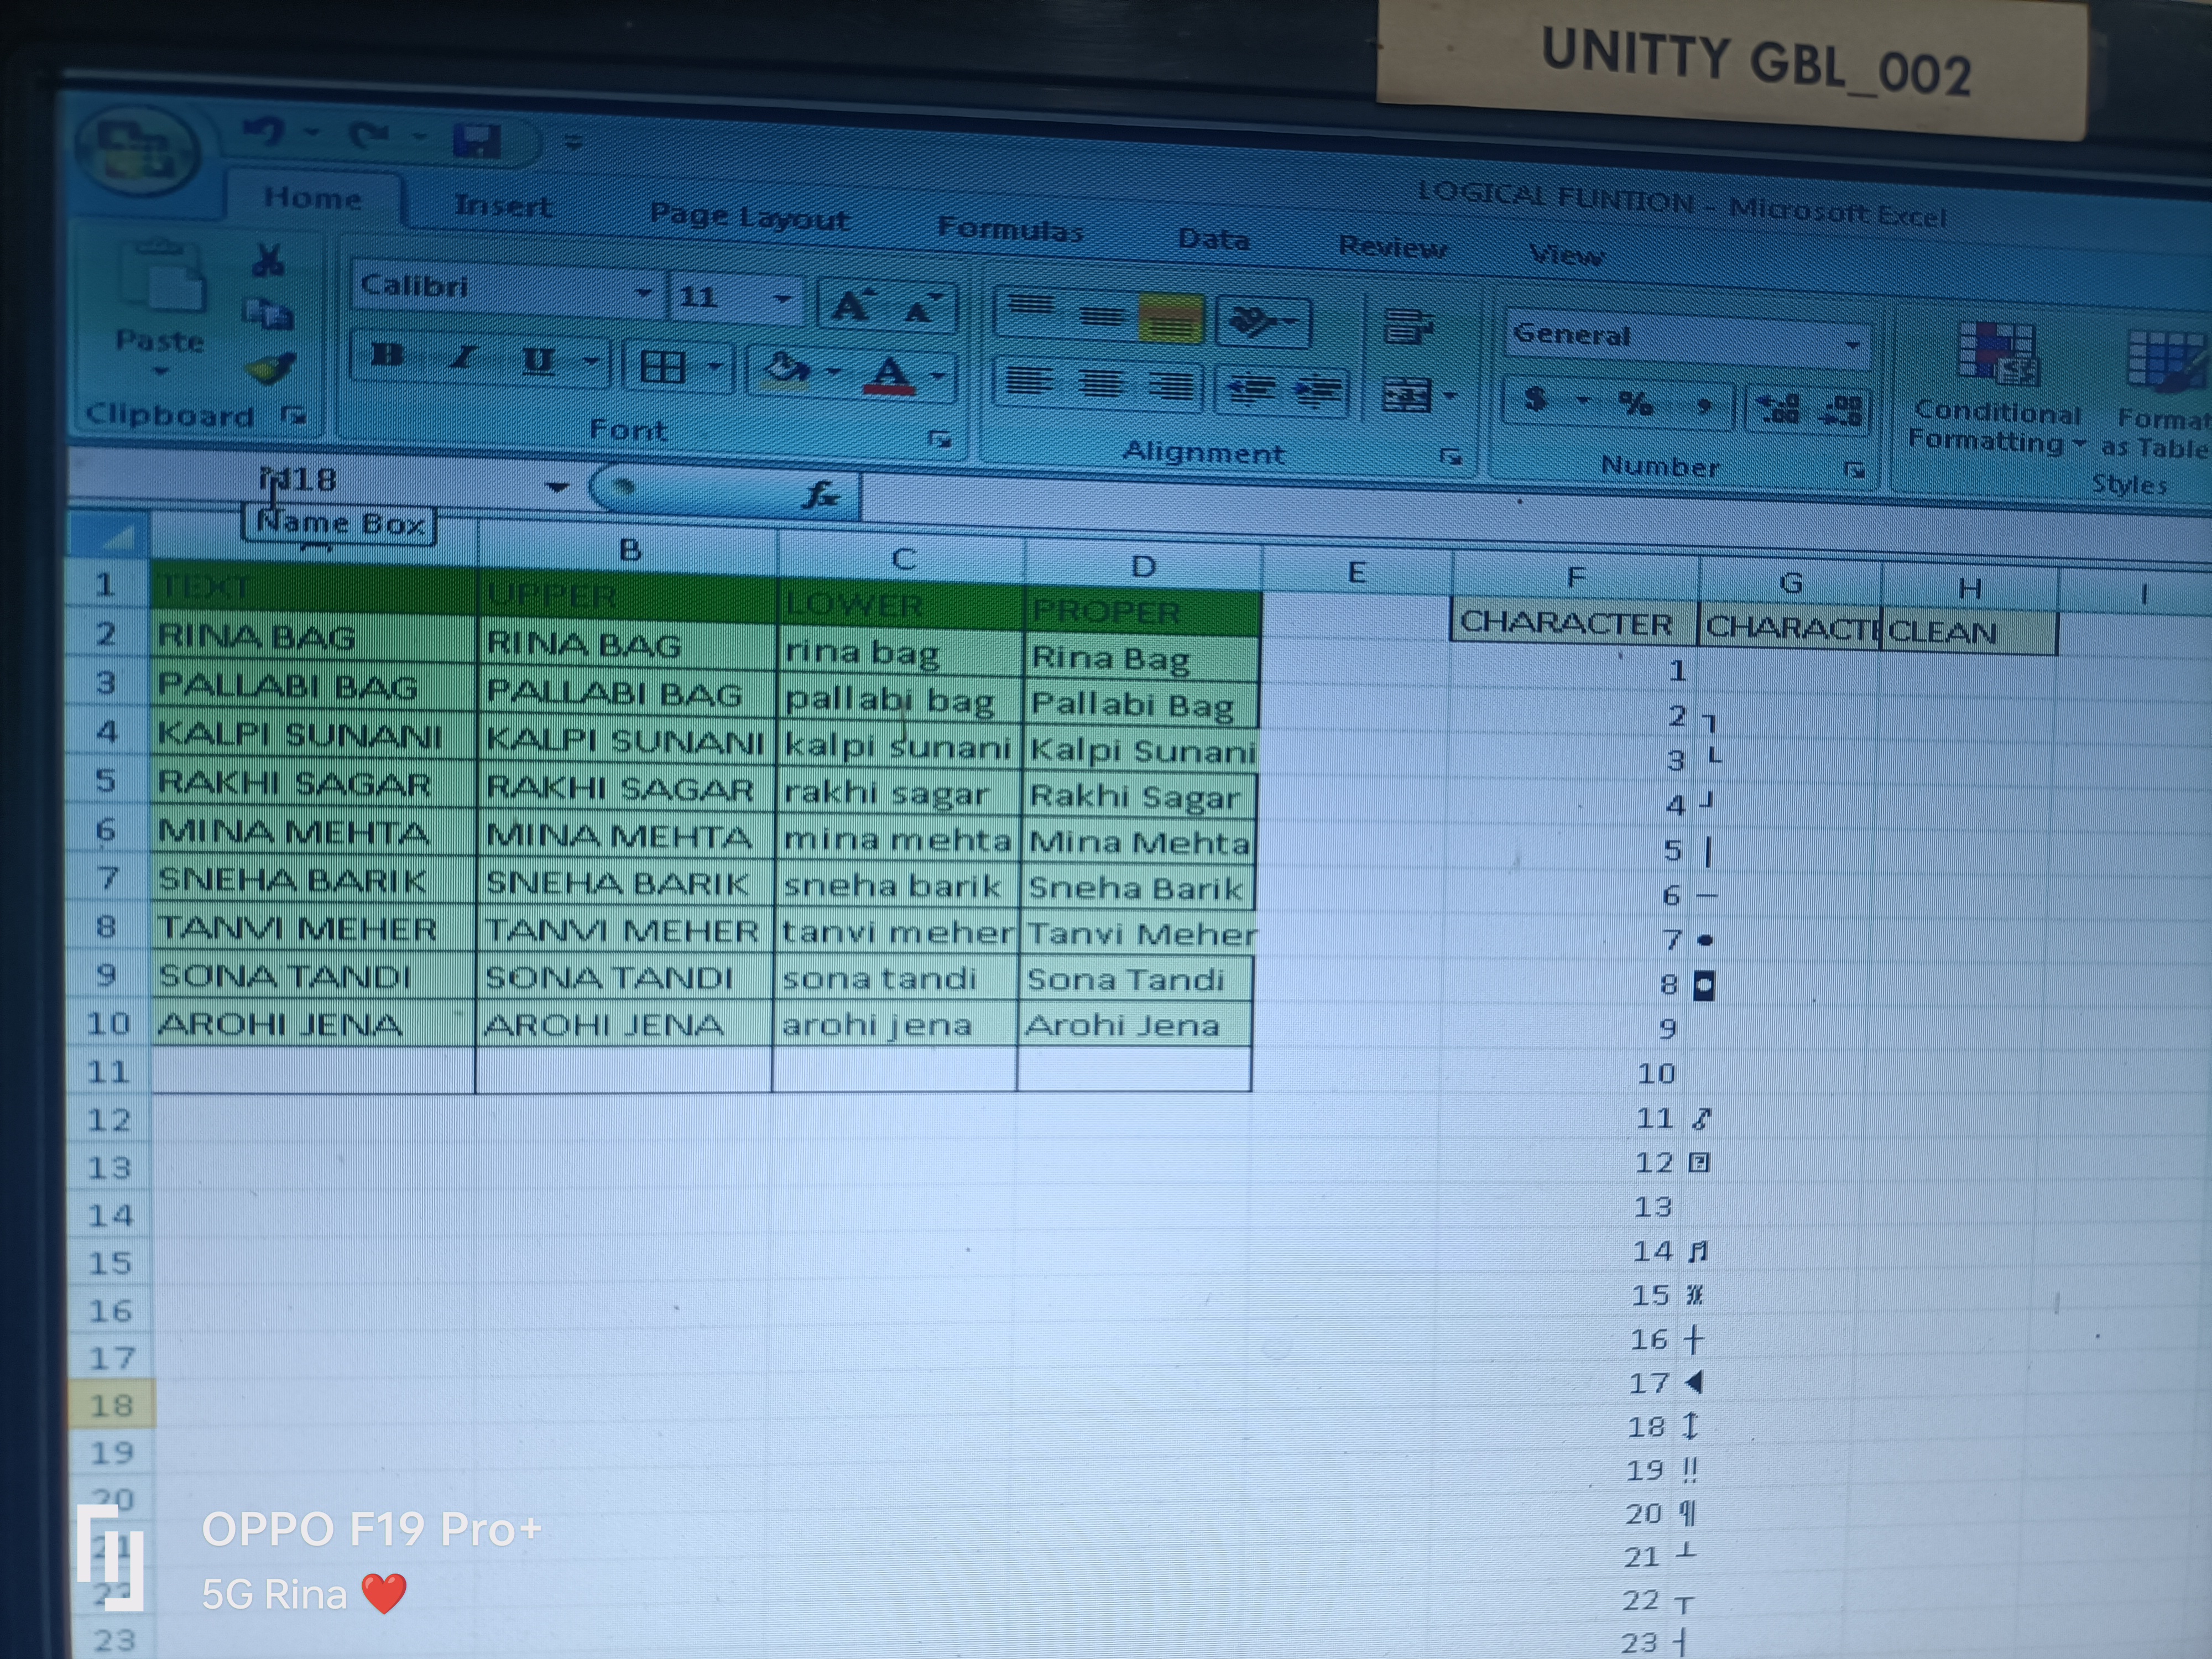The width and height of the screenshot is (2212, 1659).
Task: Open the Calibri font name dropdown
Action: [643, 293]
